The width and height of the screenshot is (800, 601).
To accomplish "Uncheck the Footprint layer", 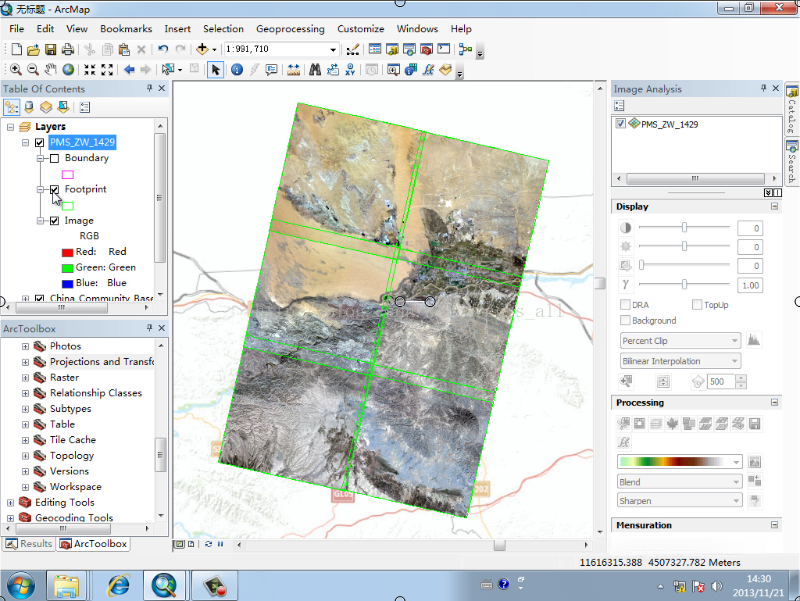I will 54,189.
